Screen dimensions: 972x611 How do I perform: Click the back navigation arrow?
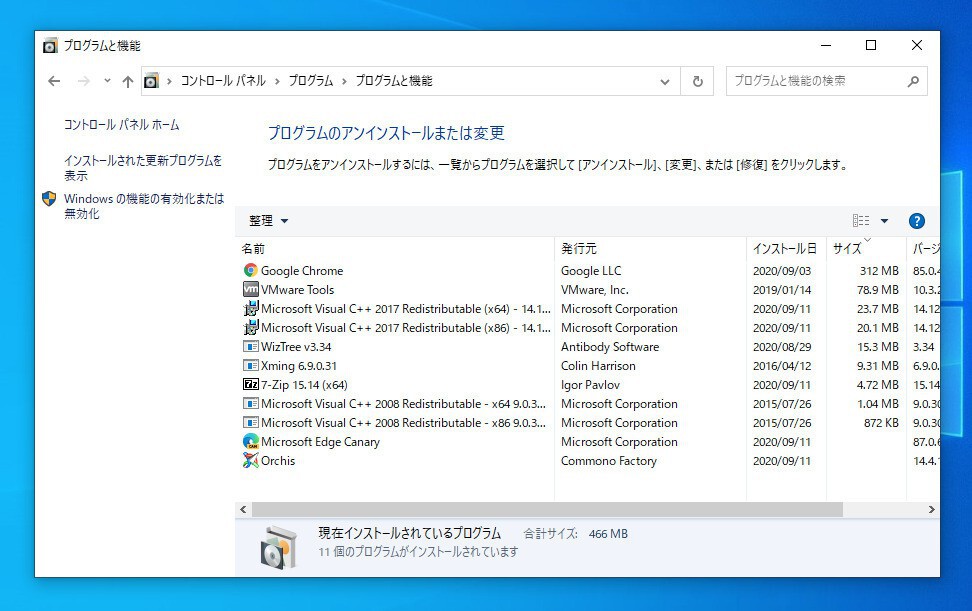pos(54,81)
